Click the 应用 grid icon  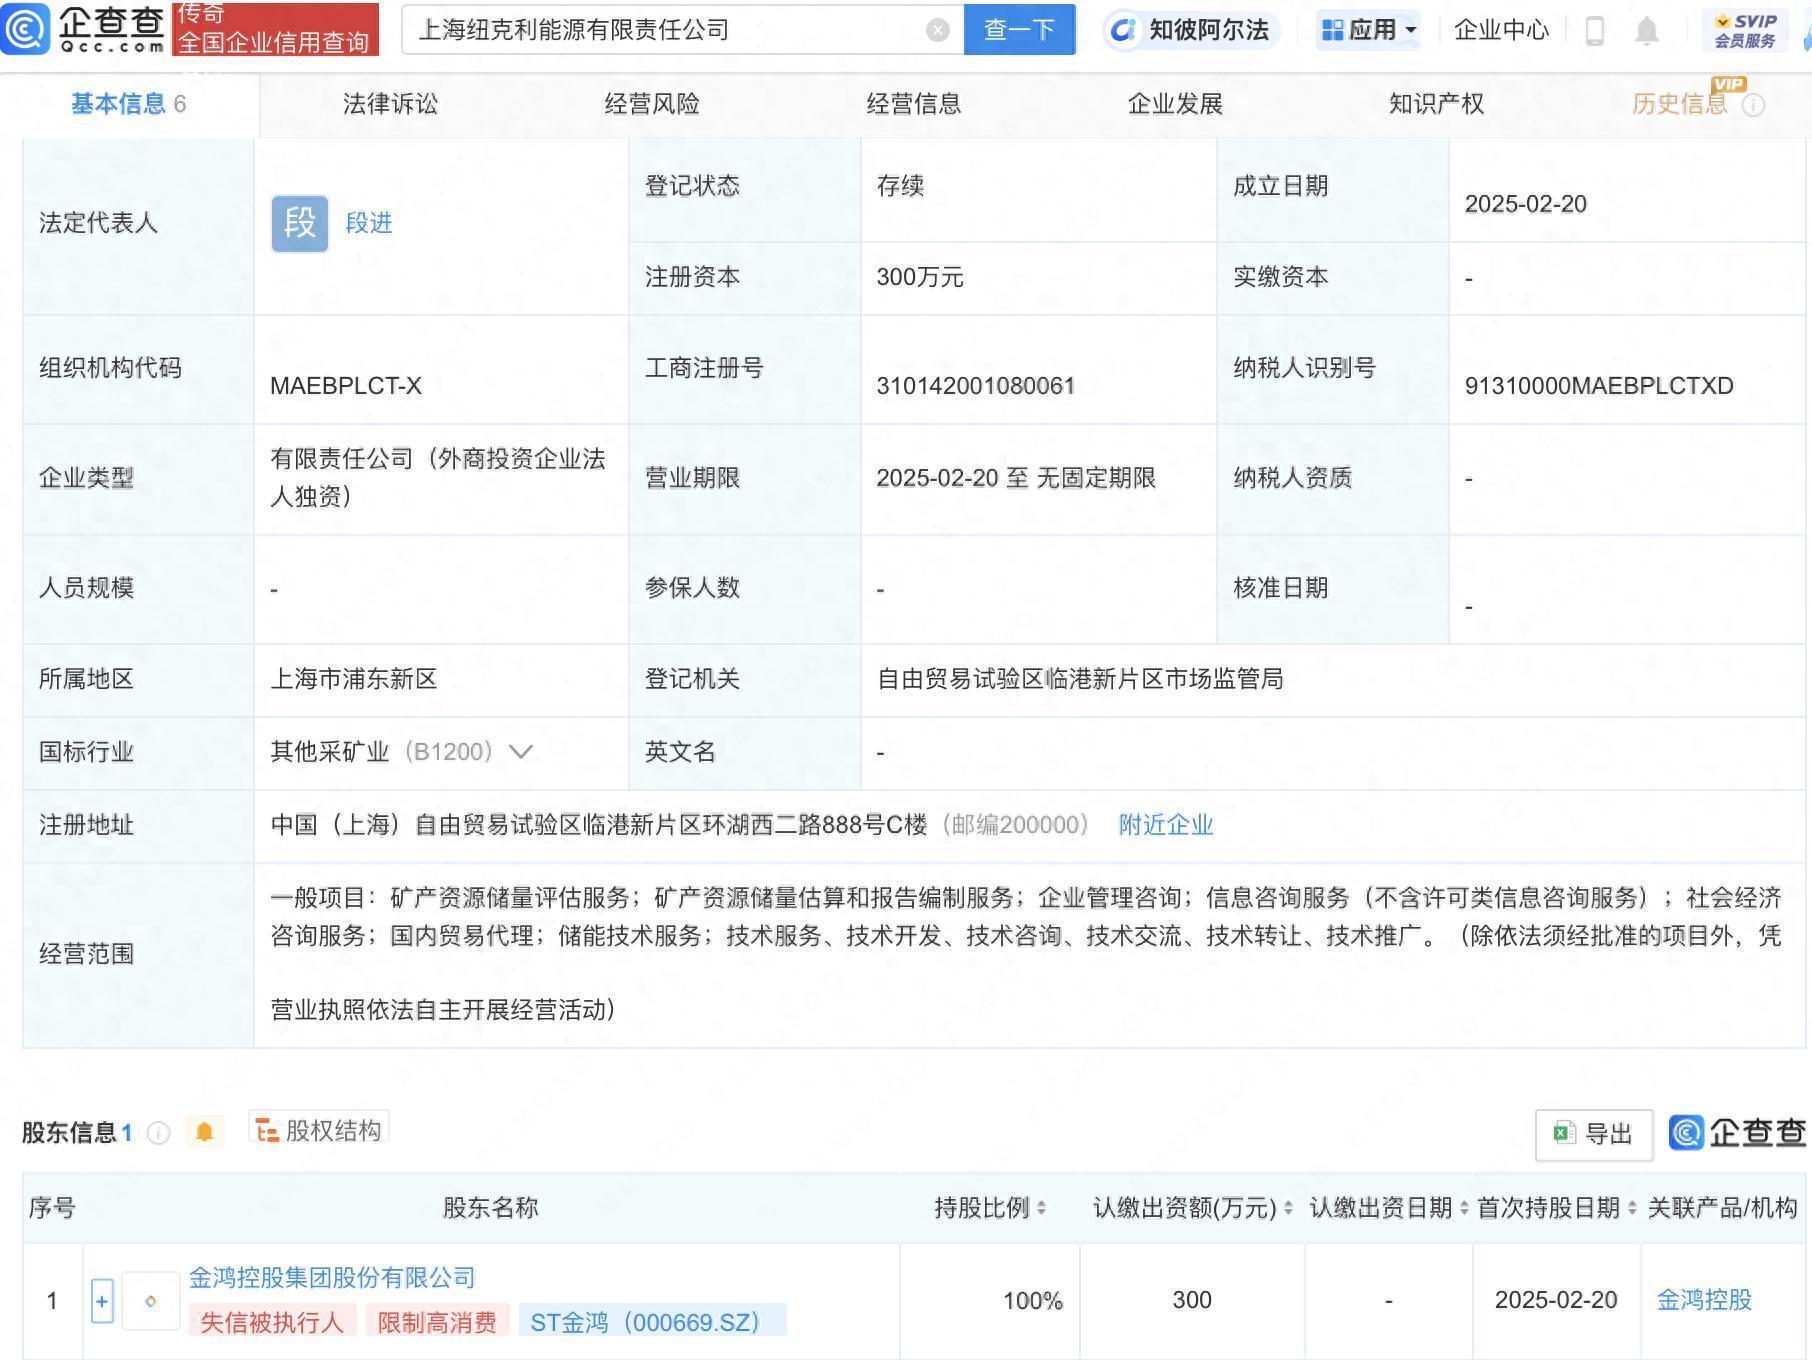click(1331, 30)
